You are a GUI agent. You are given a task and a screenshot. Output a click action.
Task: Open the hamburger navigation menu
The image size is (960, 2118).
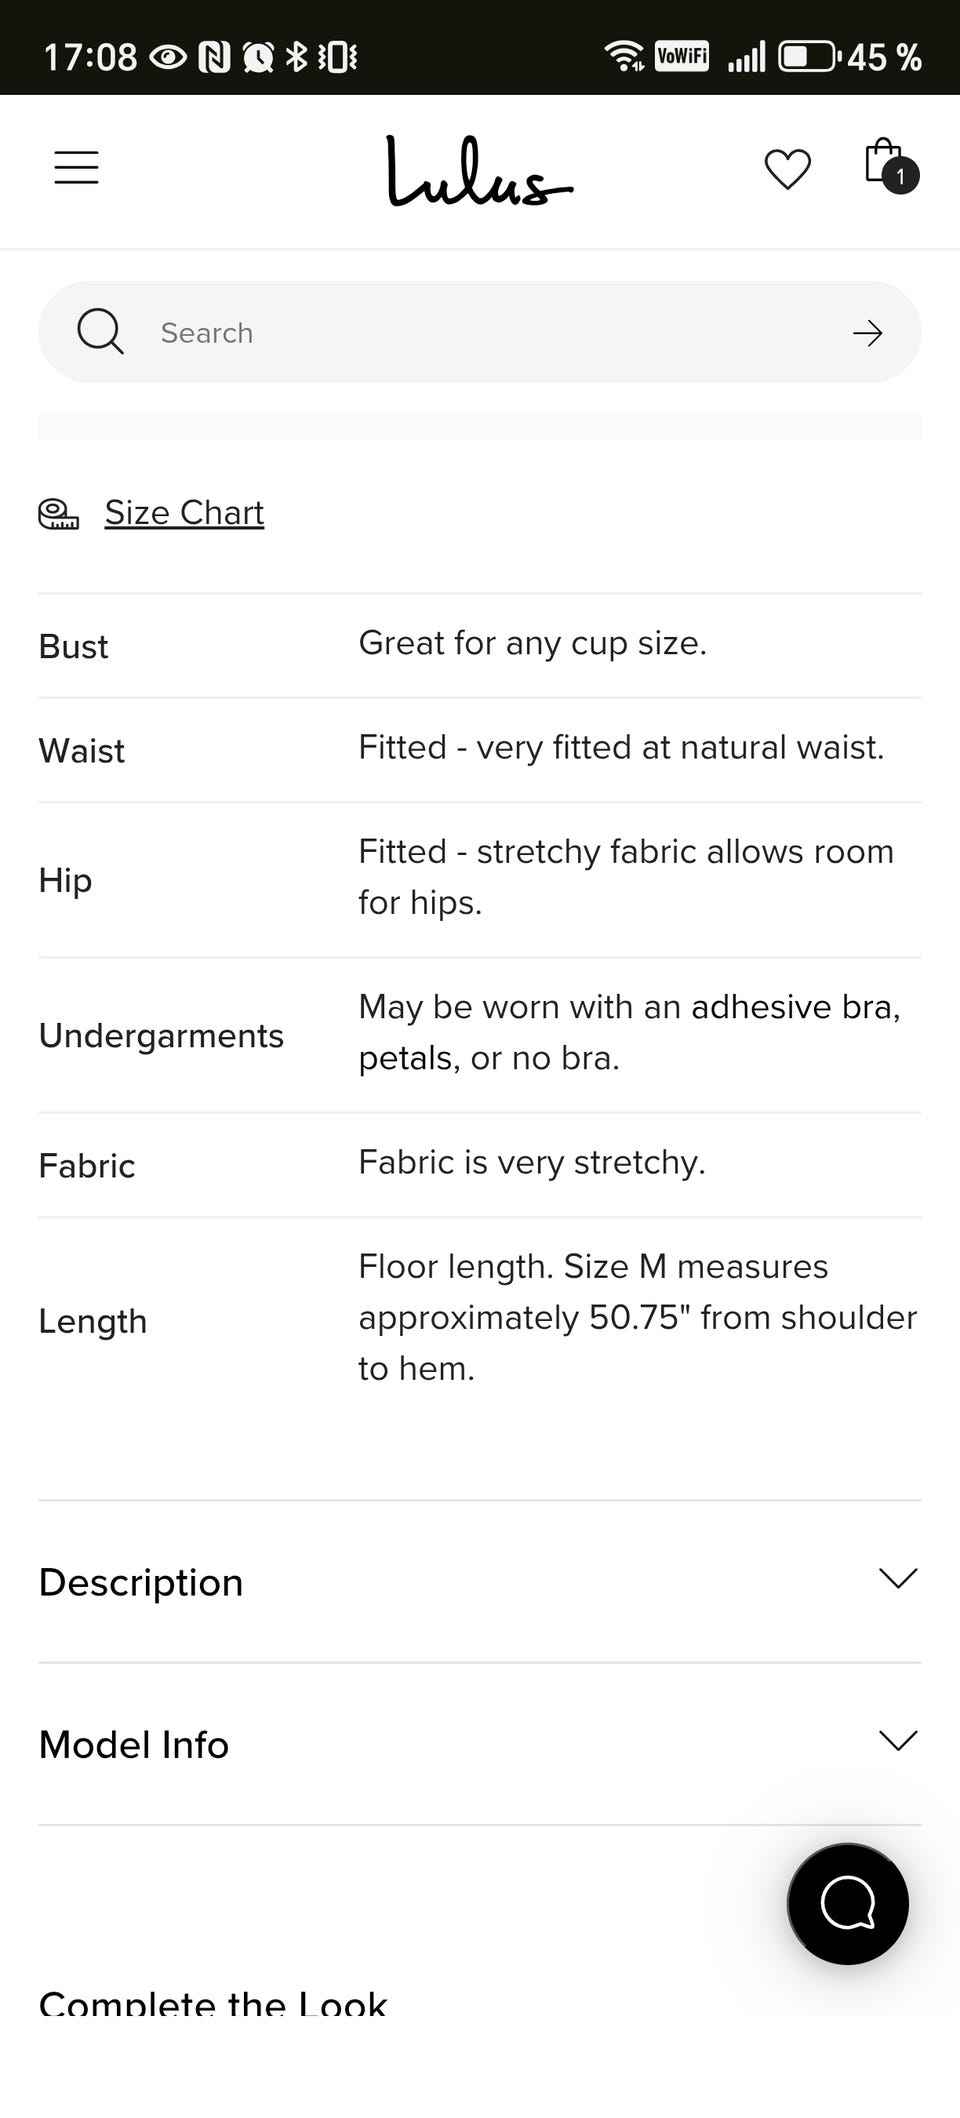[x=76, y=167]
